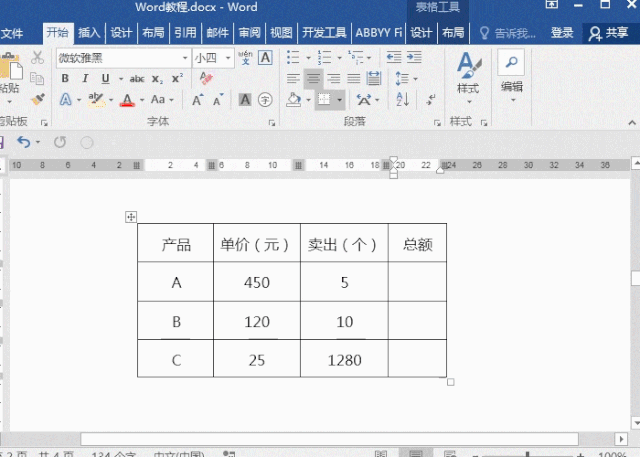Click the character border A icon
Viewport: 640px width, 457px height.
pos(265,58)
